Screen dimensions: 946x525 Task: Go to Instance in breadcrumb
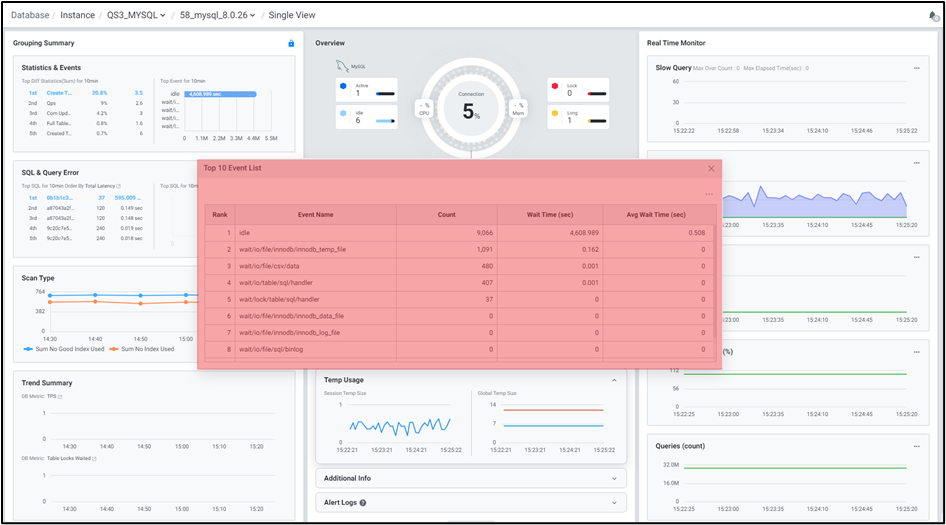[x=77, y=16]
